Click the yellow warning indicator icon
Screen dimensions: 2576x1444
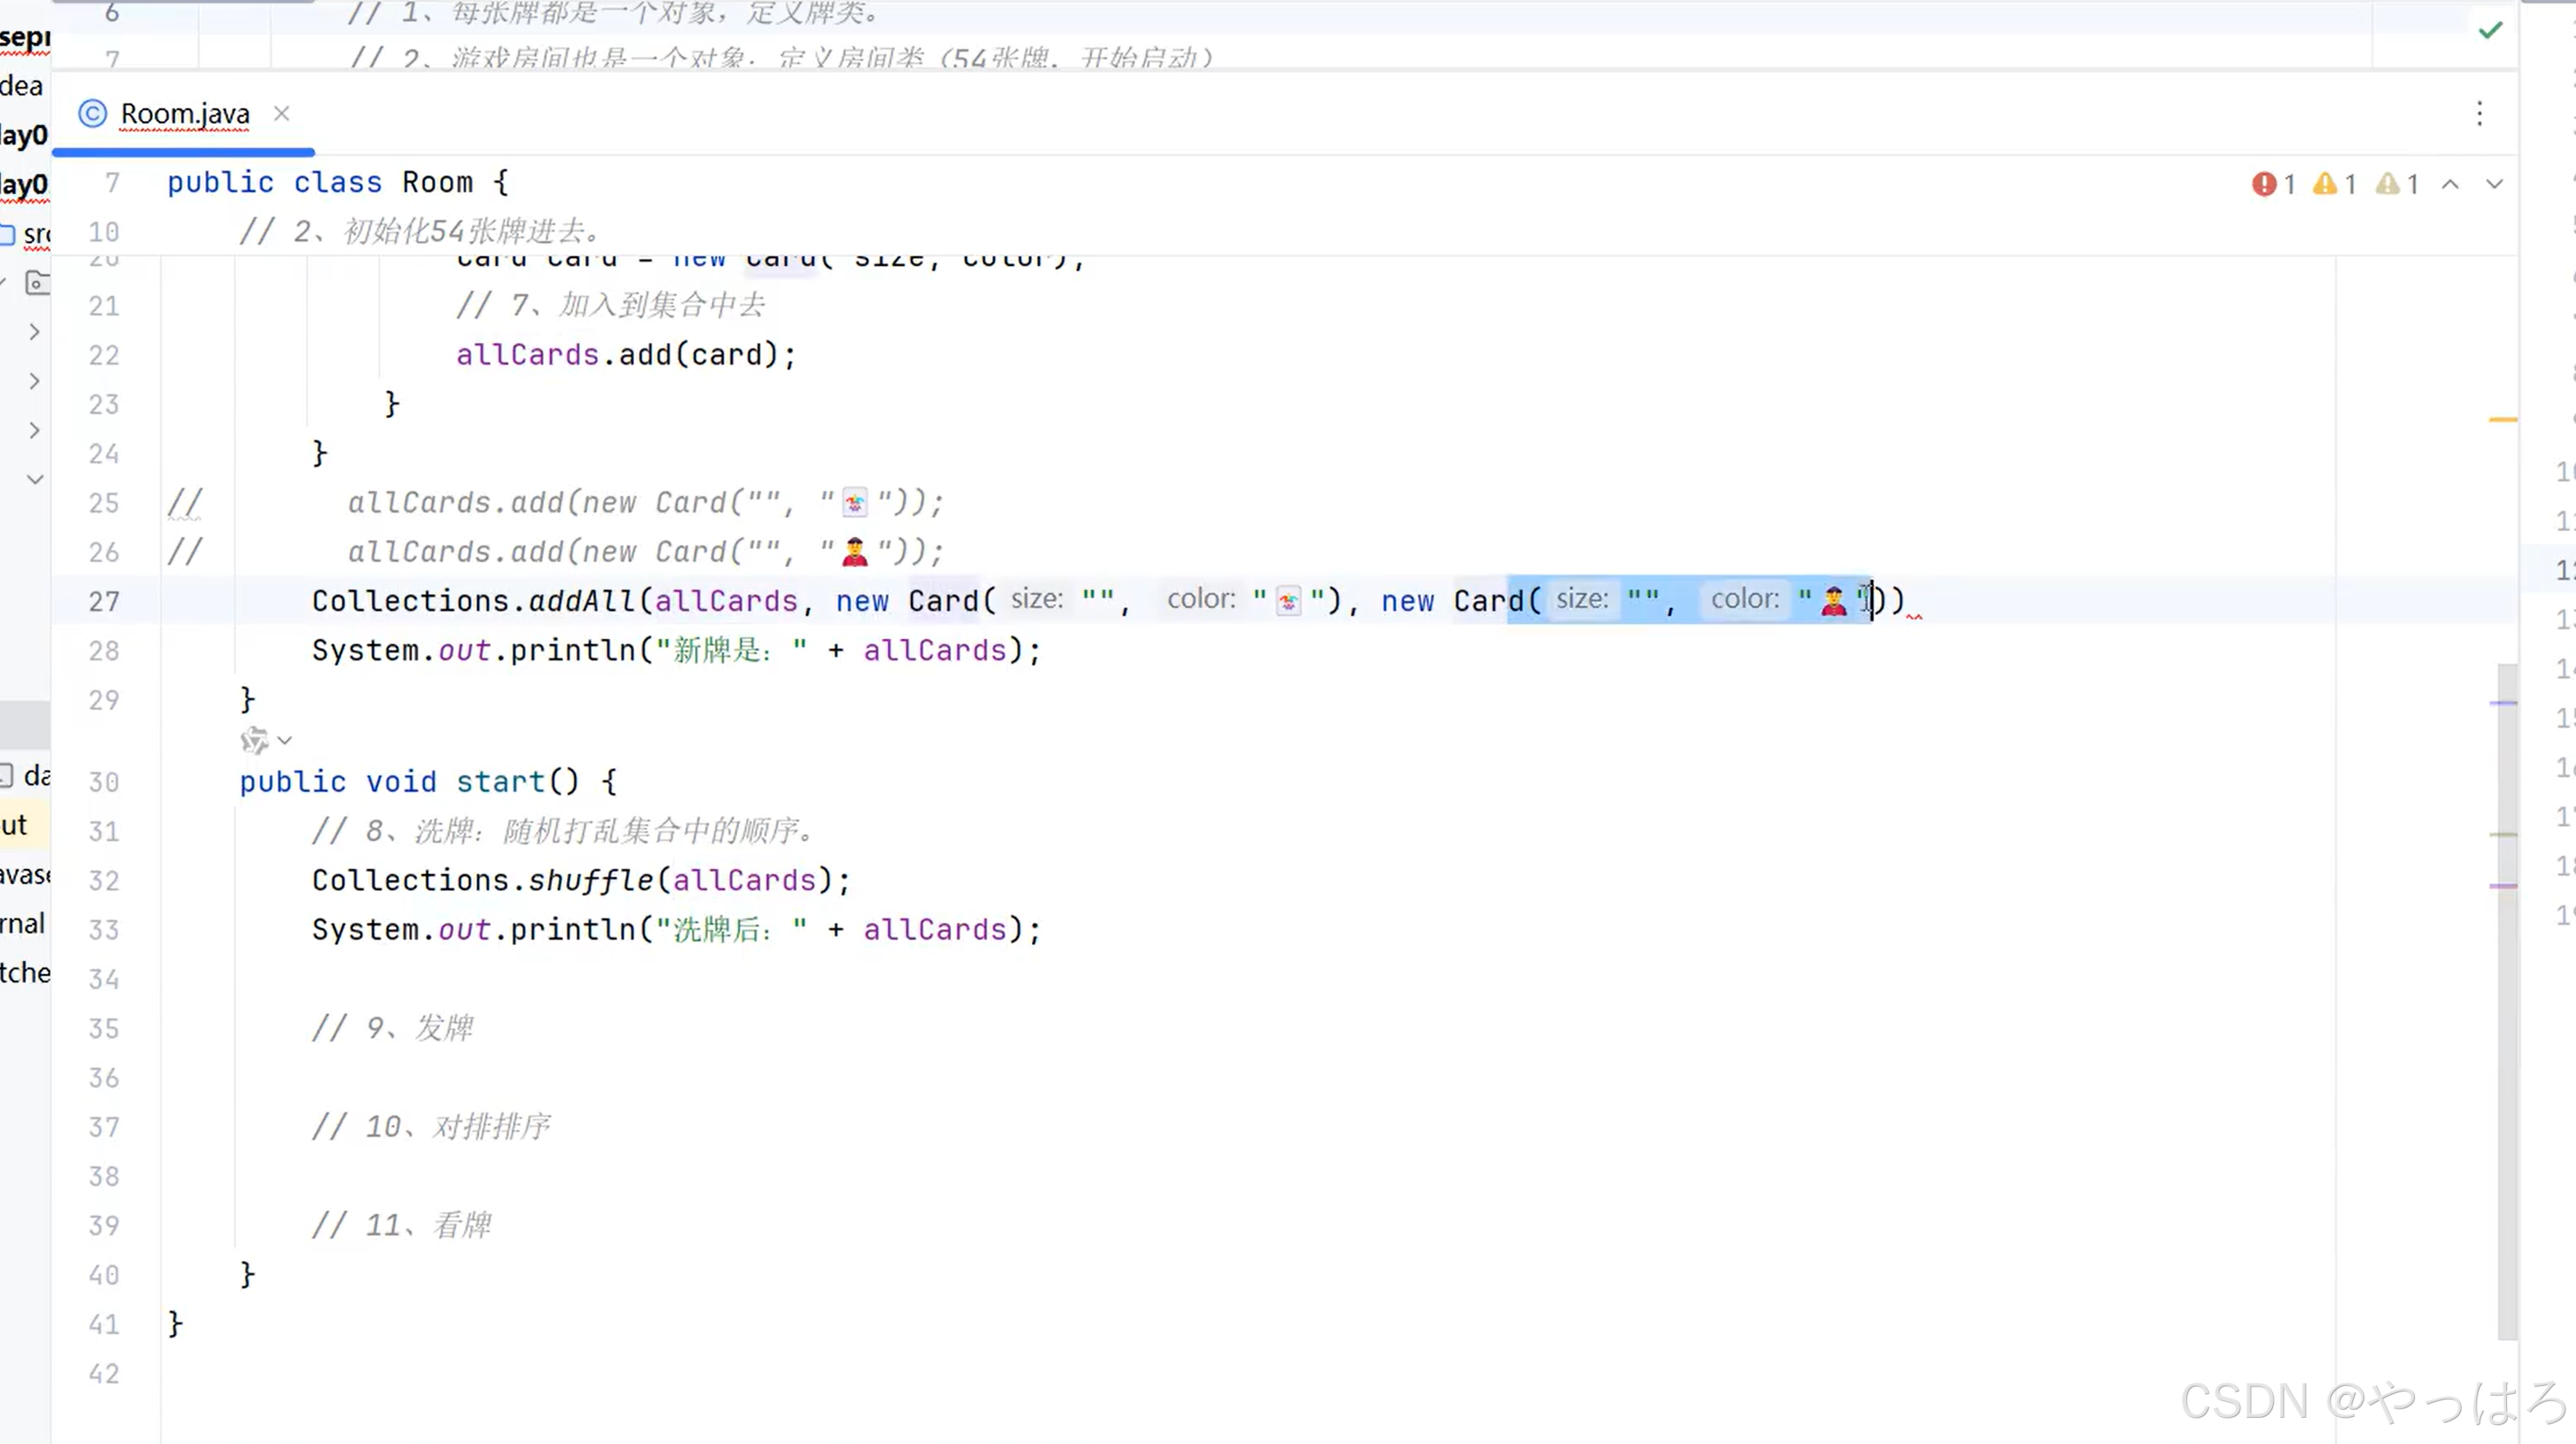click(x=2325, y=184)
